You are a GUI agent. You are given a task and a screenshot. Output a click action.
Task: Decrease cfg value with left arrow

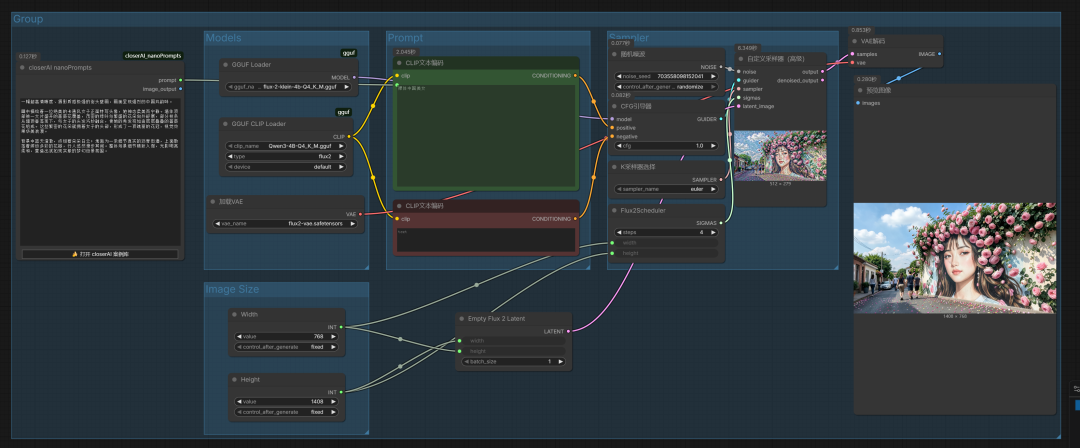619,146
